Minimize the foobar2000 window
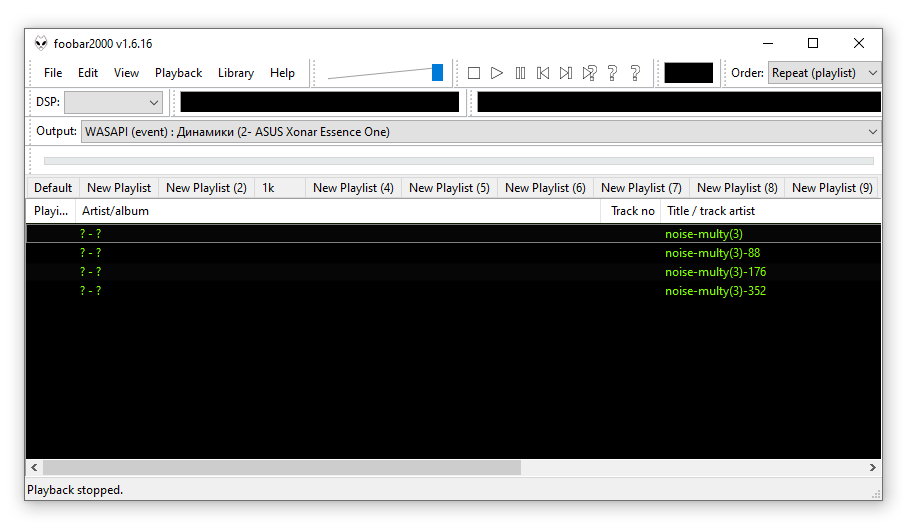Image resolution: width=911 pixels, height=529 pixels. point(768,44)
